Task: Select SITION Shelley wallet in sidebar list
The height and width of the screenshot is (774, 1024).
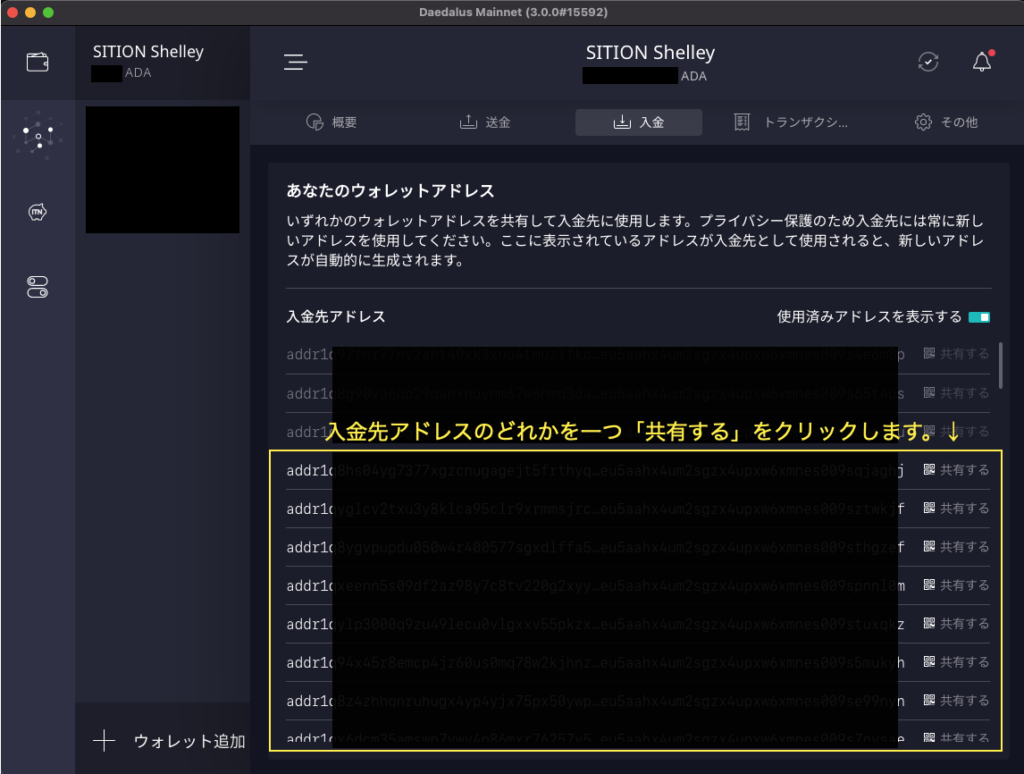Action: [x=162, y=62]
